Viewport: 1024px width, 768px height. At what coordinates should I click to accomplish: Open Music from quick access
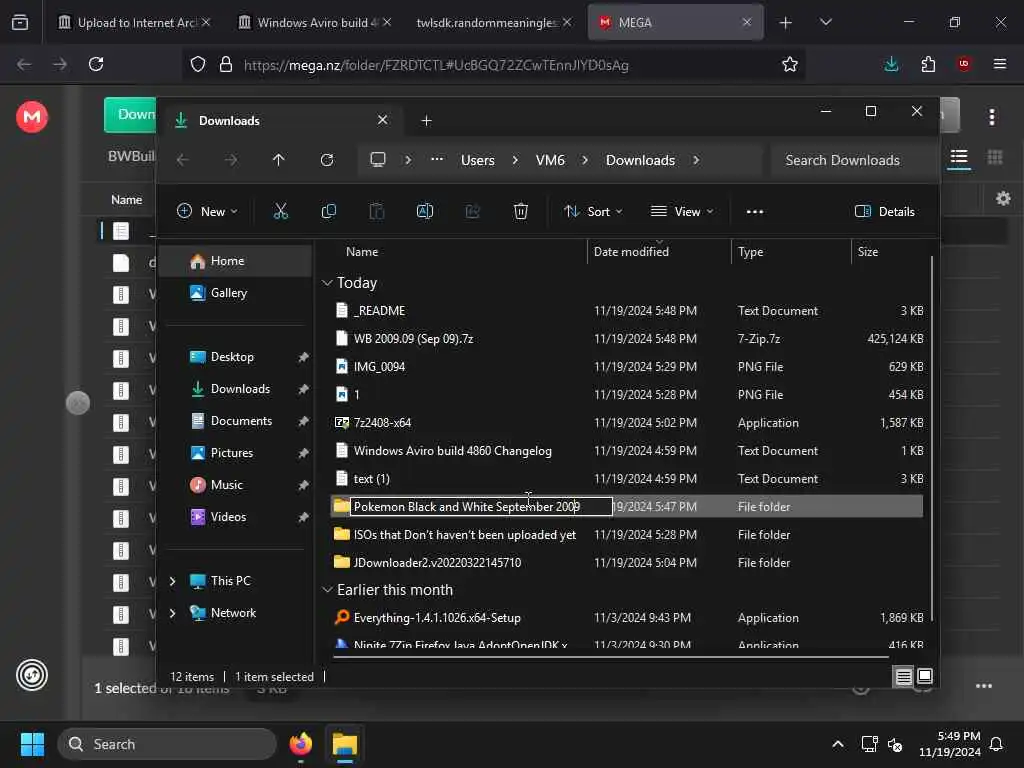[227, 485]
